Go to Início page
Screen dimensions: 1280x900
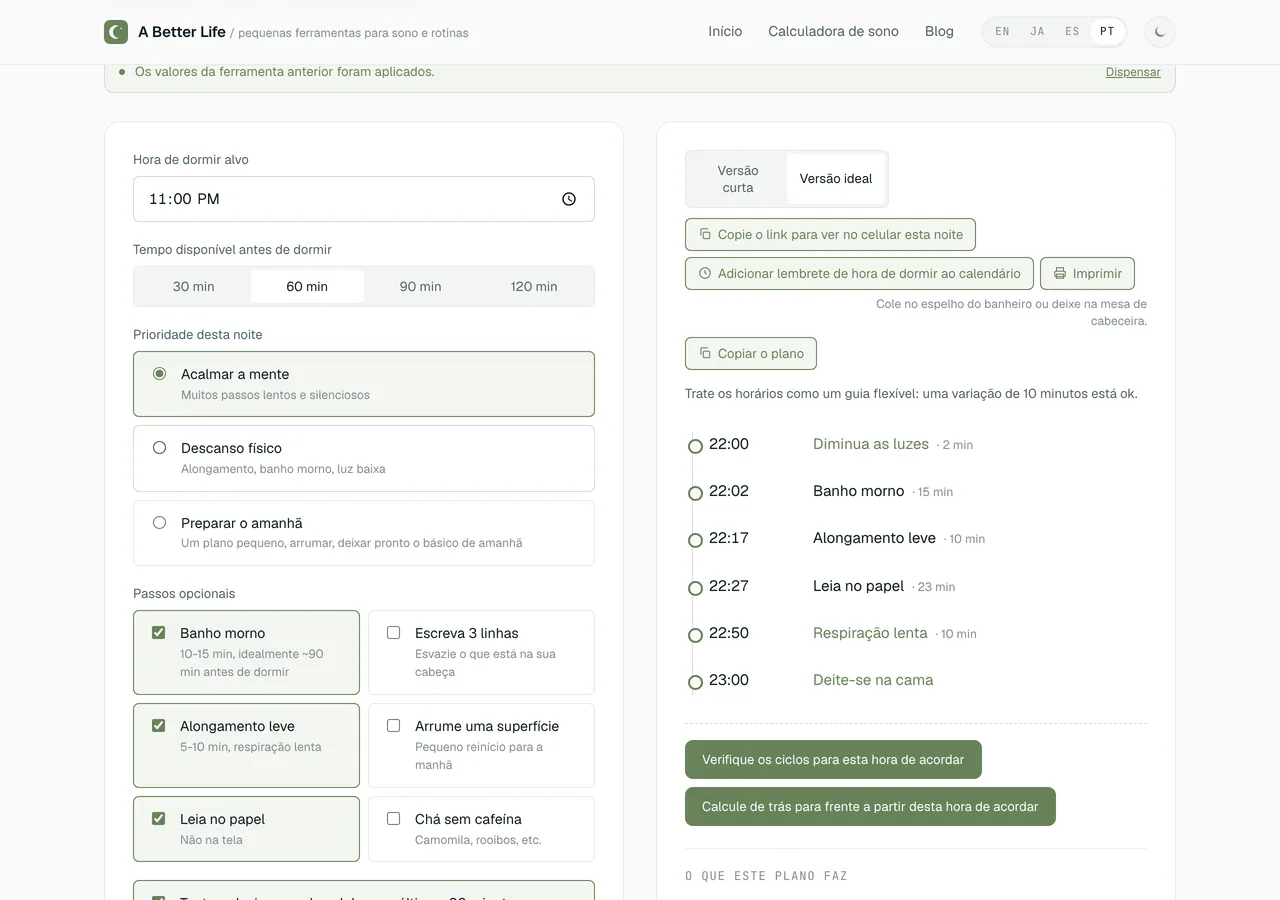[725, 32]
